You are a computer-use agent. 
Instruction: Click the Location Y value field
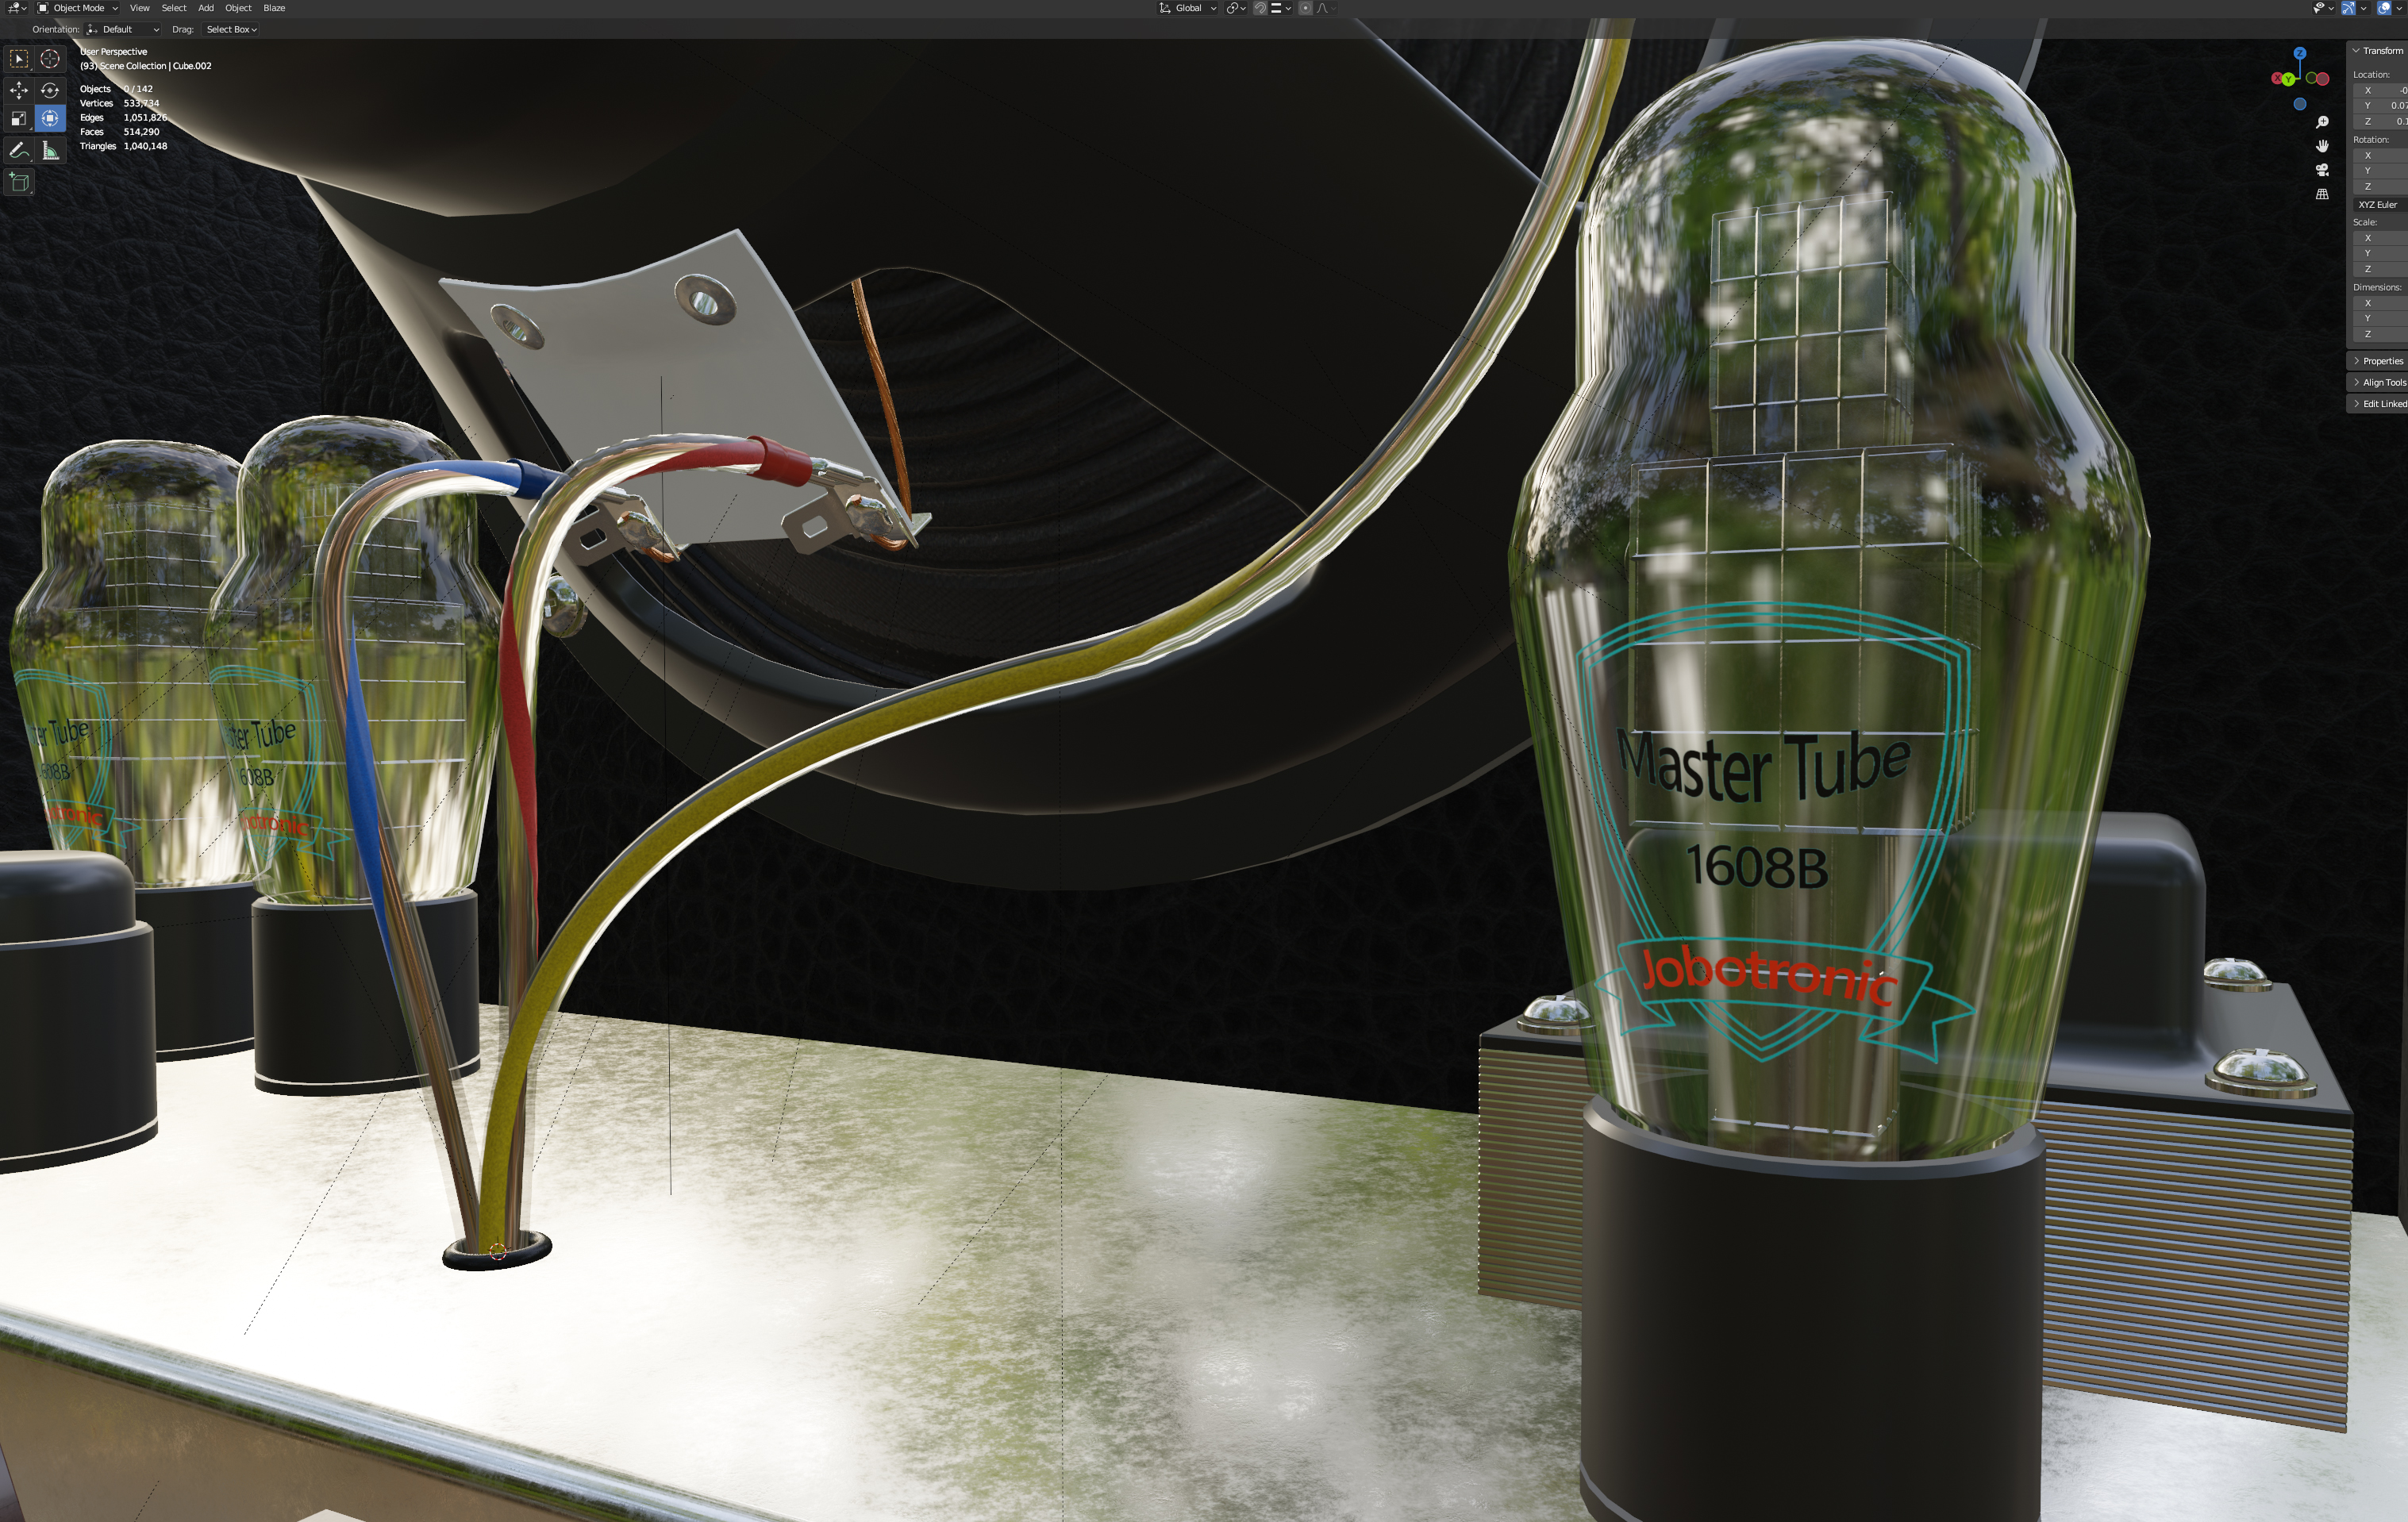click(2385, 105)
